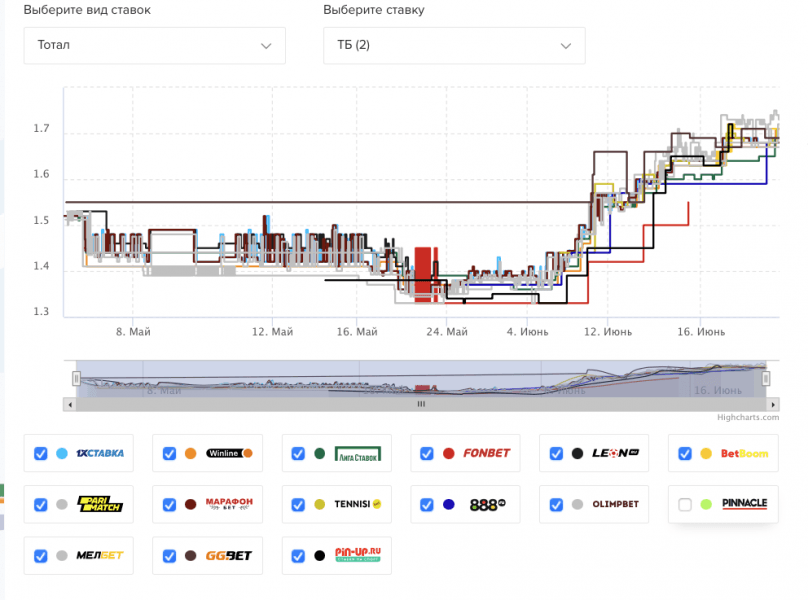Screen dimensions: 808x600
Task: Expand the ТБ (2) bet dropdown
Action: tap(454, 45)
